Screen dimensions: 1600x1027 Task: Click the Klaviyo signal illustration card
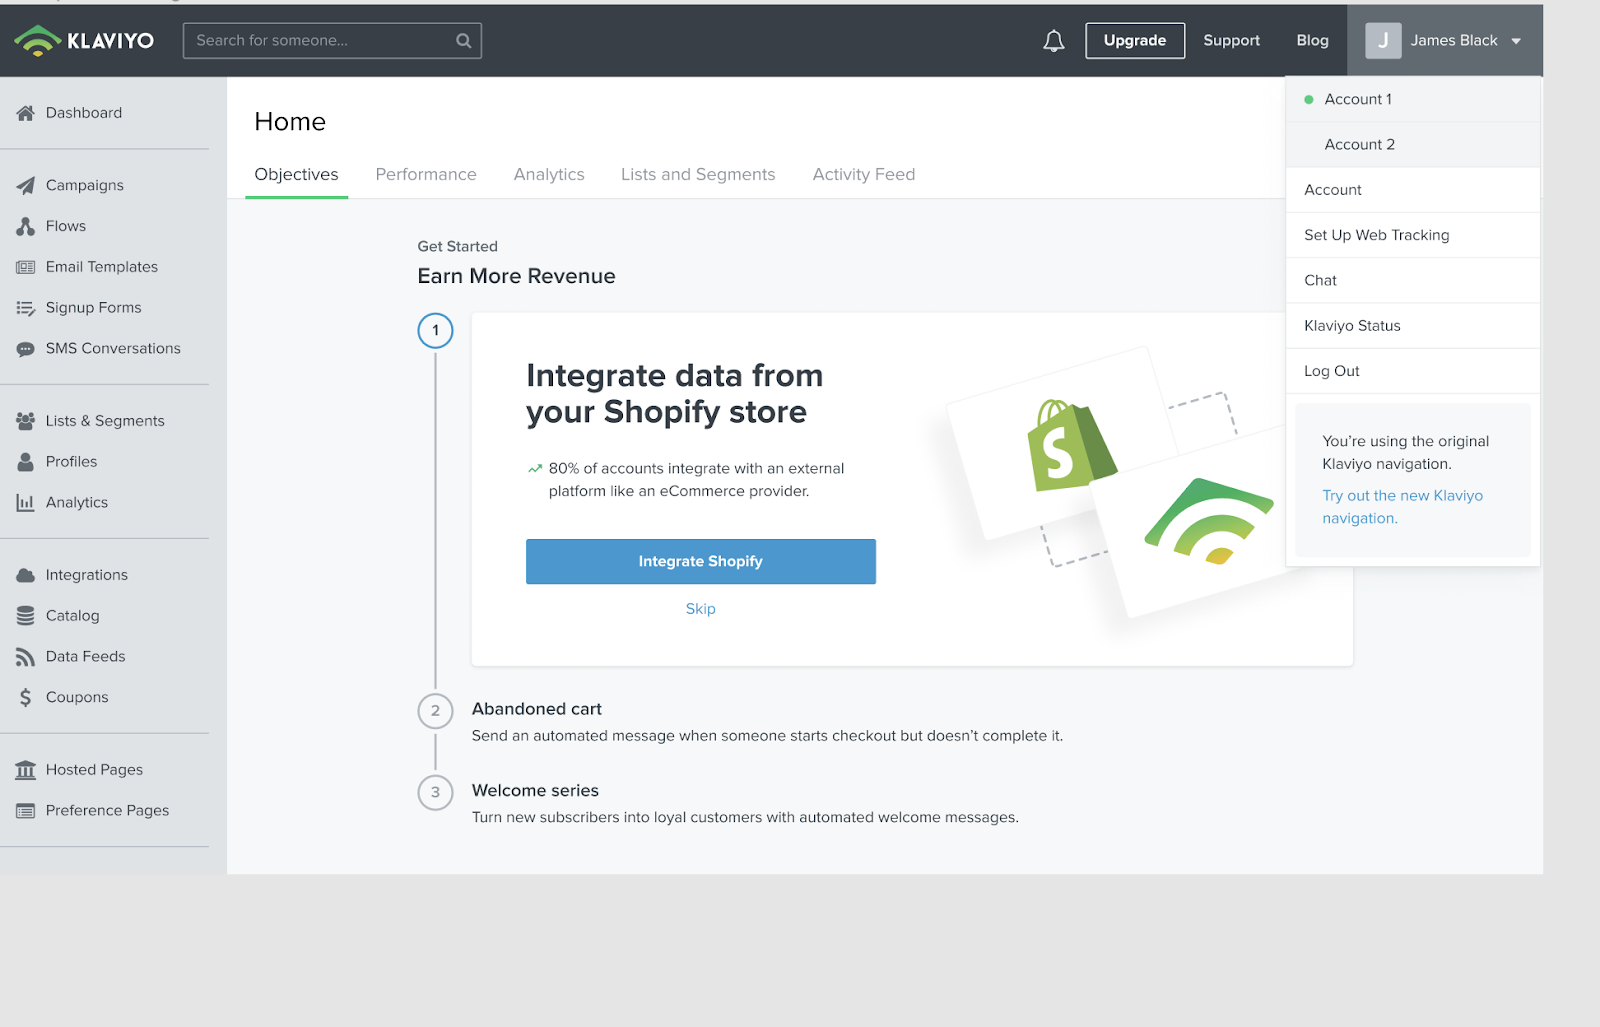tap(1210, 520)
